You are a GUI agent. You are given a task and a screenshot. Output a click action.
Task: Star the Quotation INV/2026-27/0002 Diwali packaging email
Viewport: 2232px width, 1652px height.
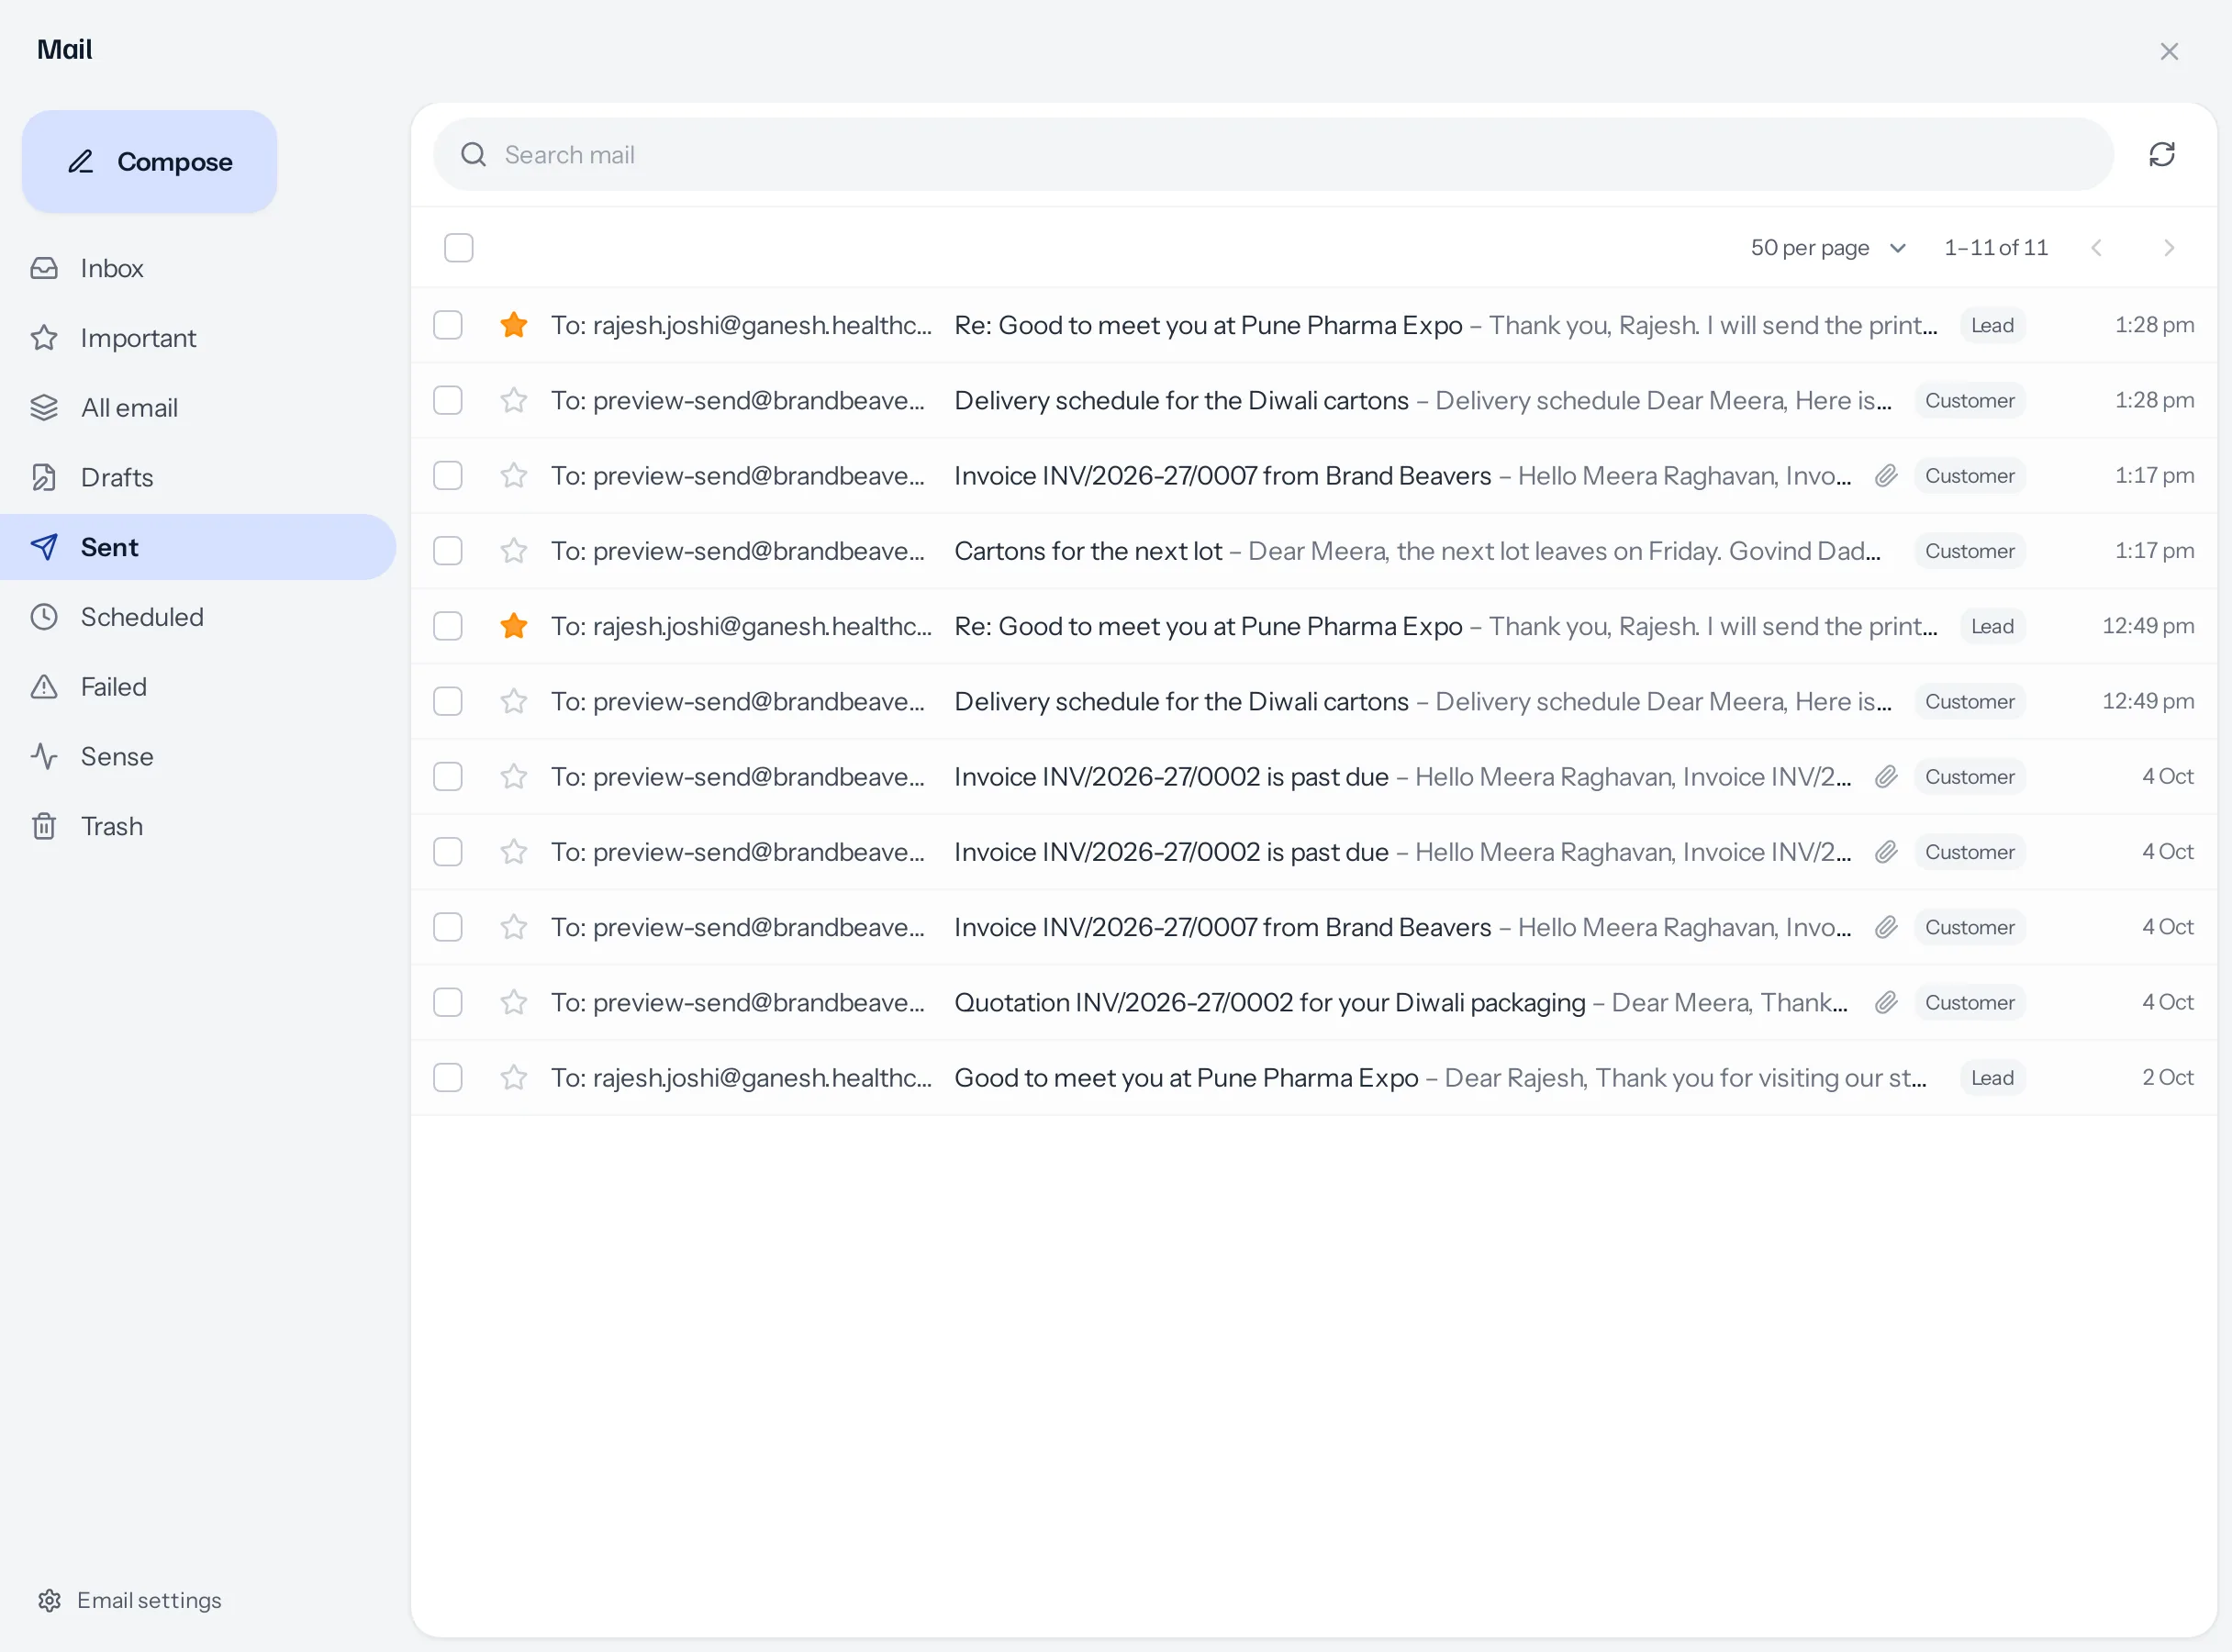[x=514, y=1002]
